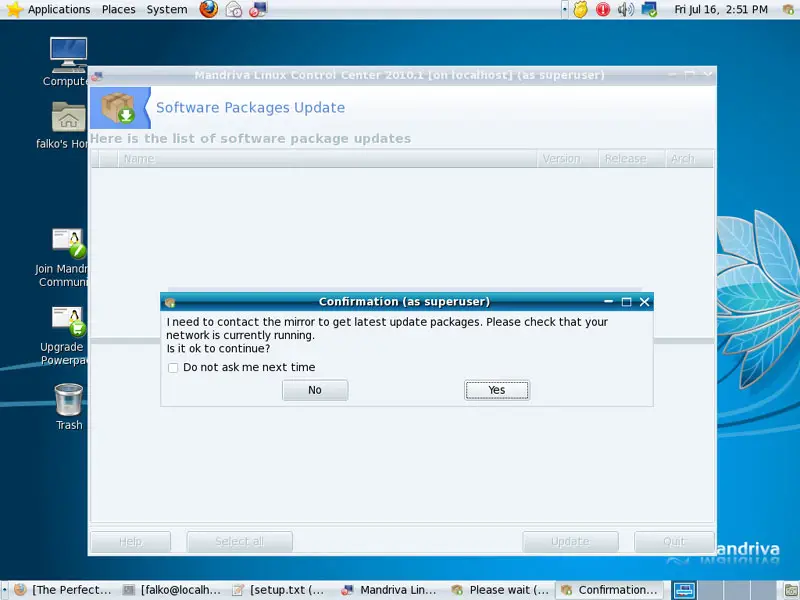Click the network status tray icon
800x600 pixels.
[x=649, y=9]
